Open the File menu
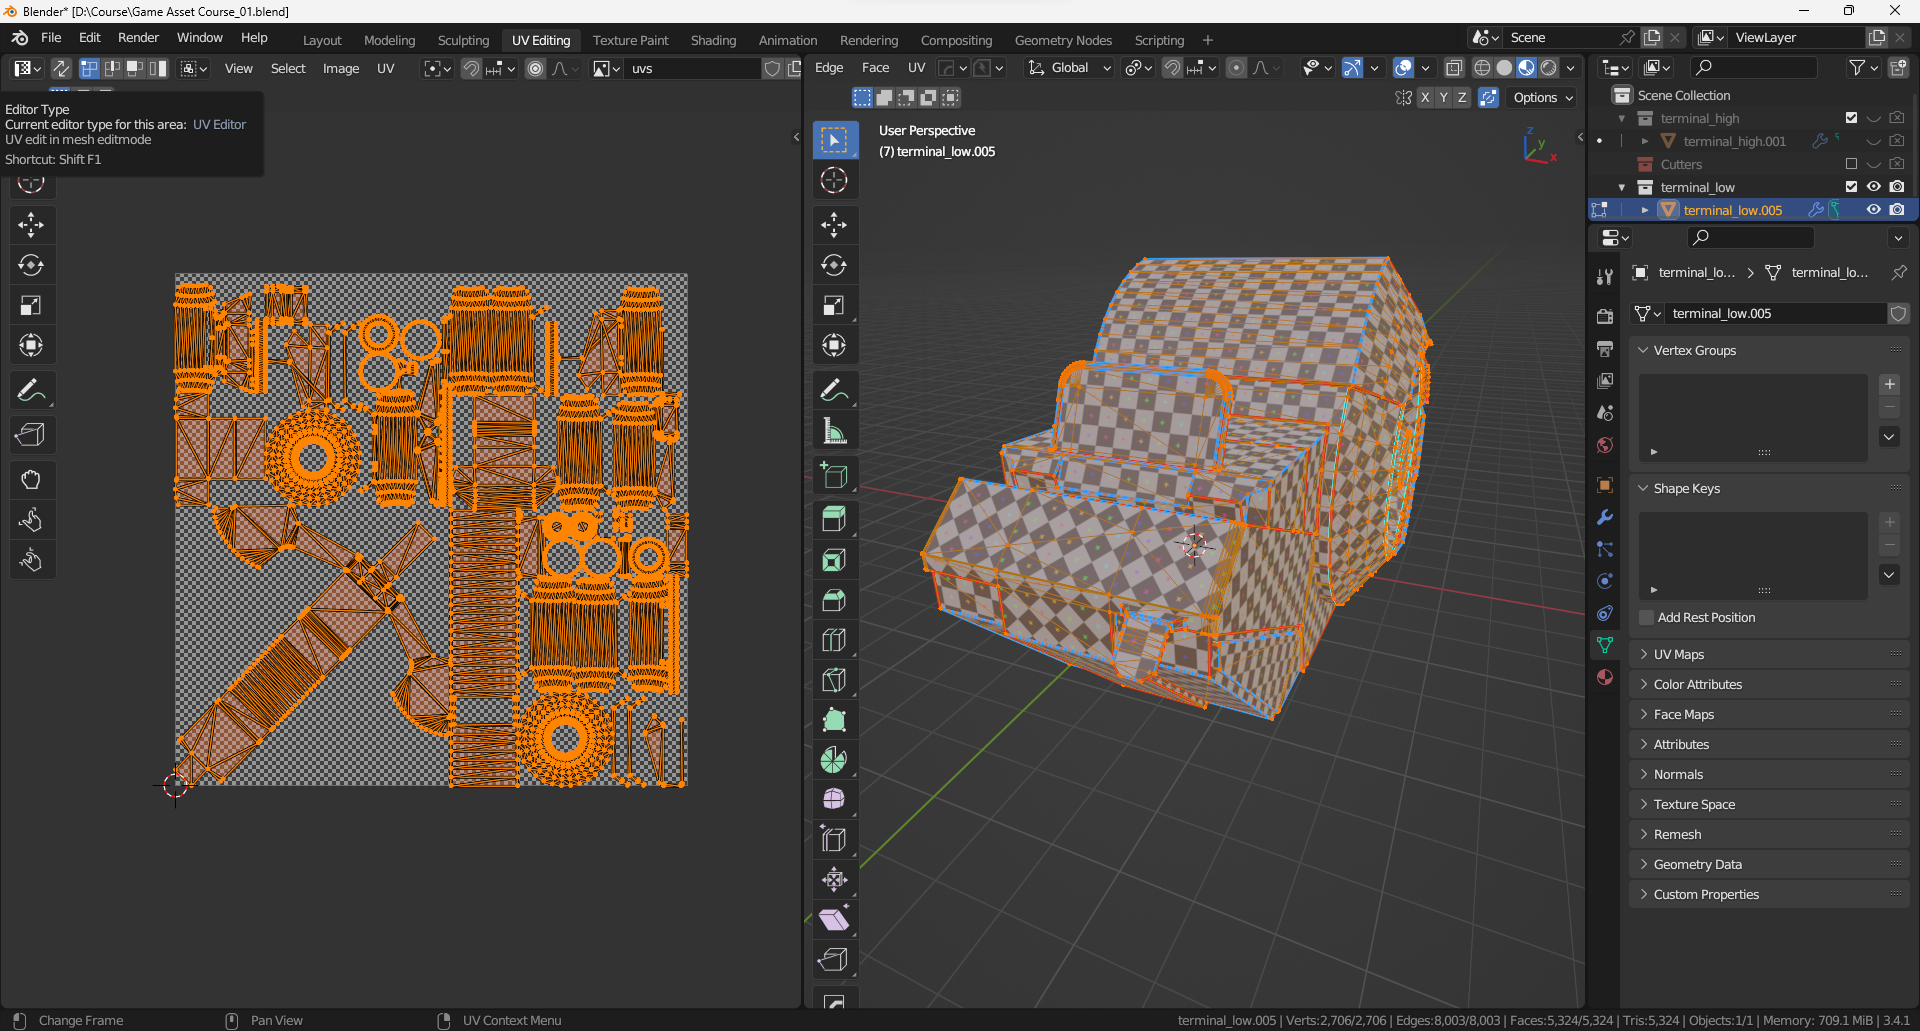 click(x=51, y=38)
